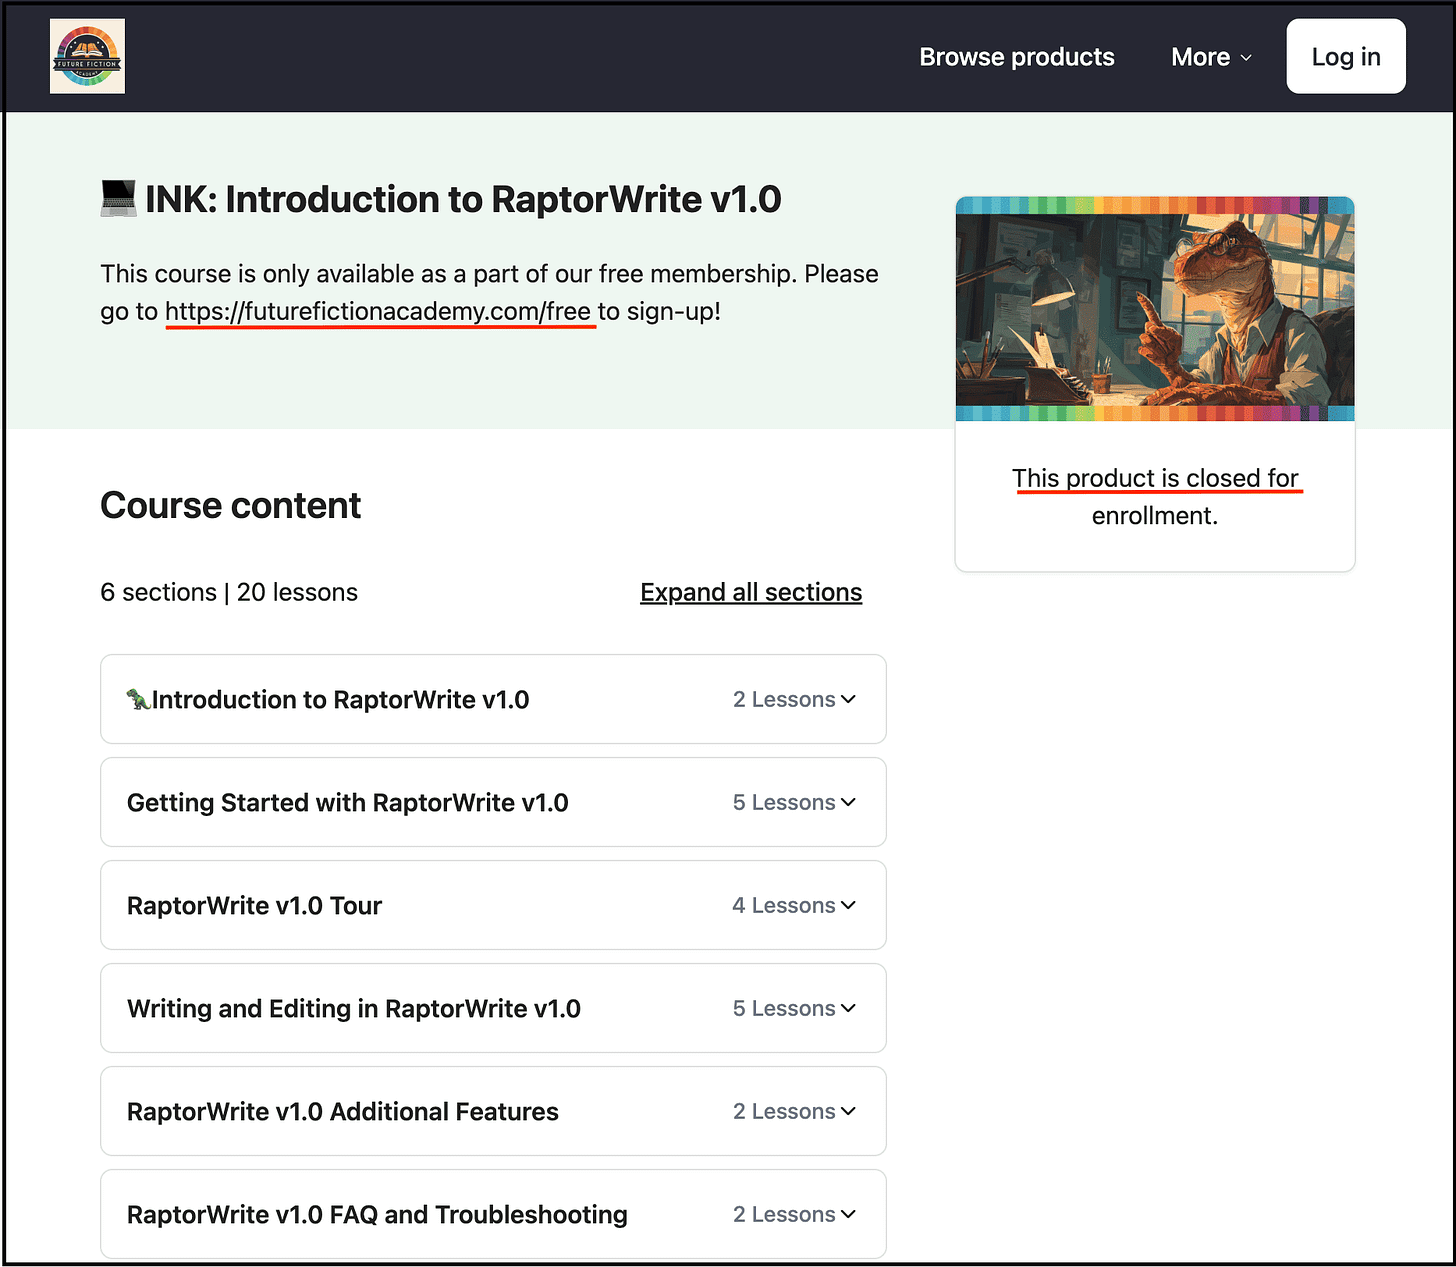Viewport: 1456px width, 1267px height.
Task: Open the More dropdown menu
Action: tap(1211, 57)
